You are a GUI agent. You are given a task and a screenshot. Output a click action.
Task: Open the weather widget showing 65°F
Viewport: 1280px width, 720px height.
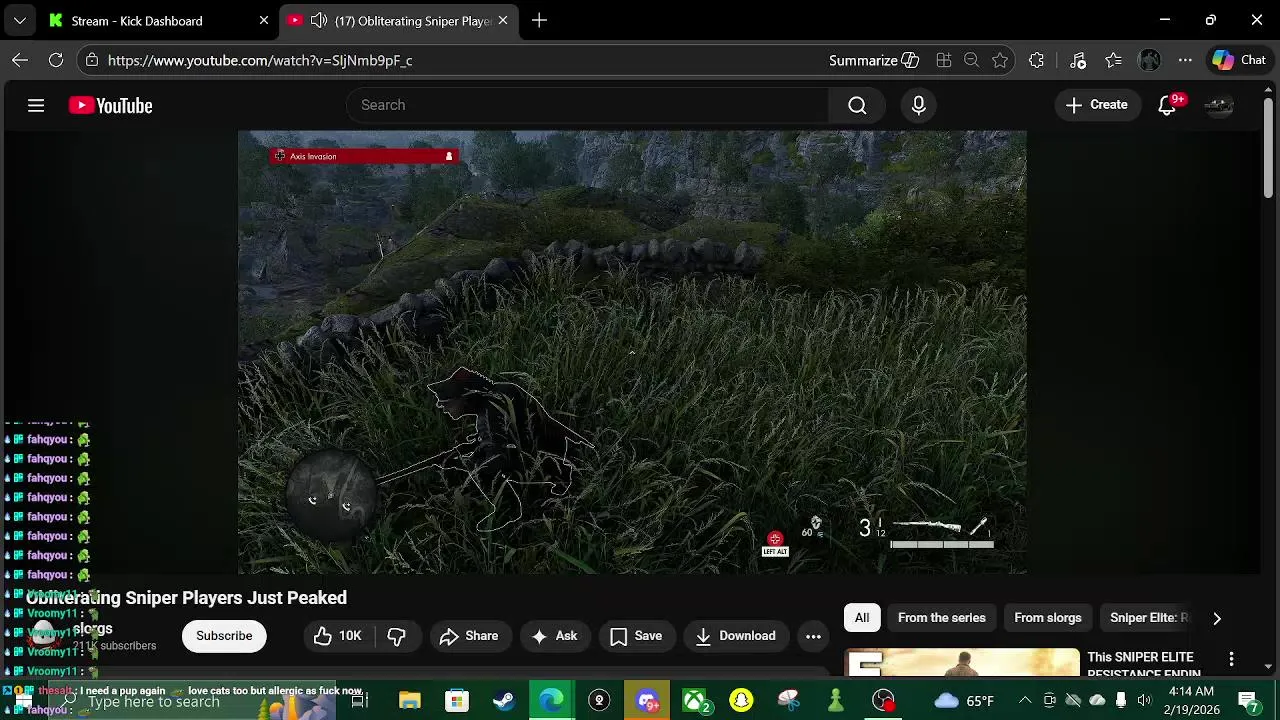pos(963,701)
